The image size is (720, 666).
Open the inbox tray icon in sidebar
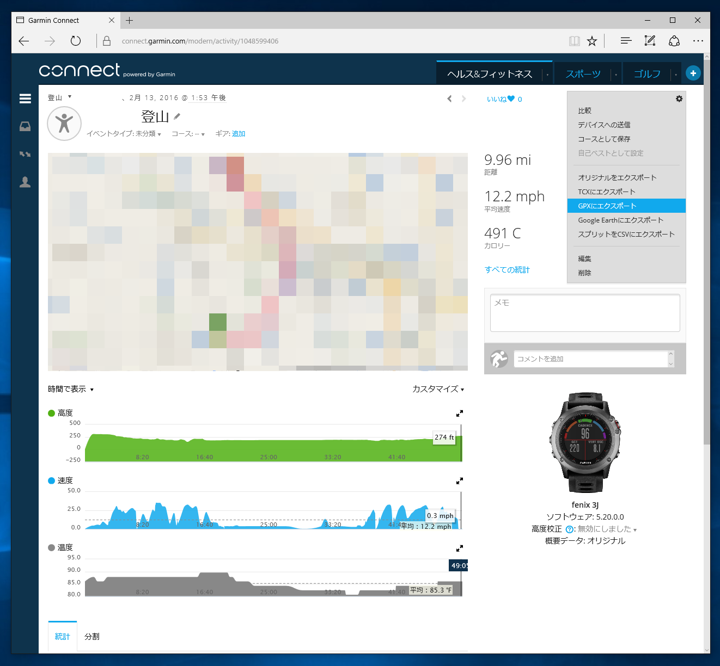[25, 126]
